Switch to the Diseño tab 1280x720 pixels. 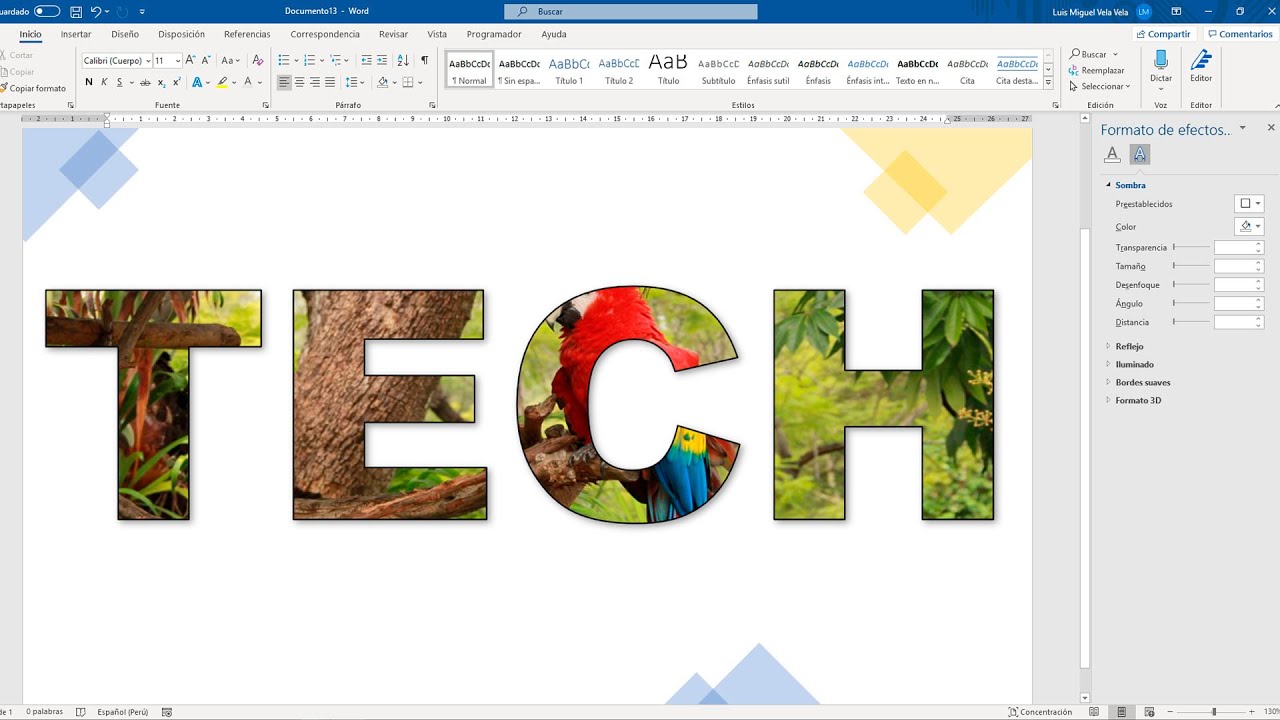(x=125, y=34)
